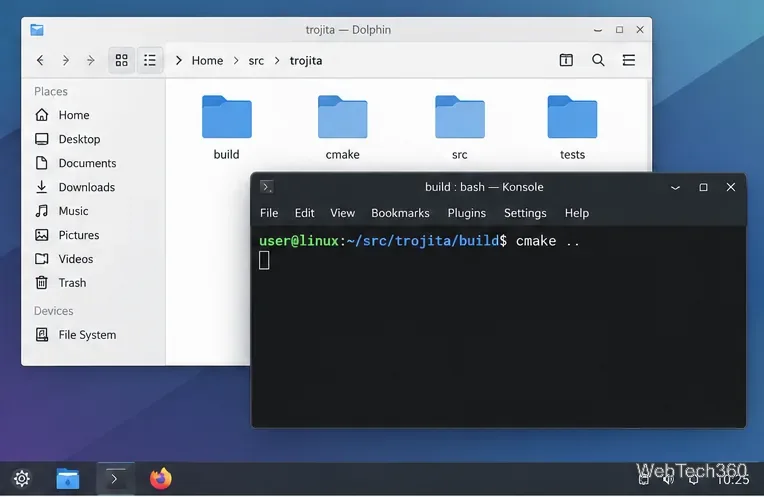
Task: Open the Konsole Plugins menu
Action: (467, 213)
